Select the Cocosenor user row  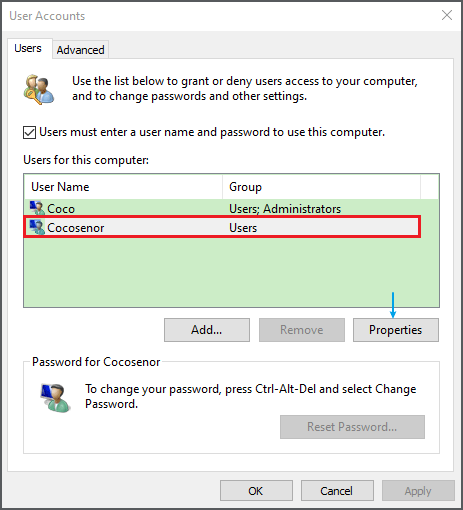tap(222, 227)
